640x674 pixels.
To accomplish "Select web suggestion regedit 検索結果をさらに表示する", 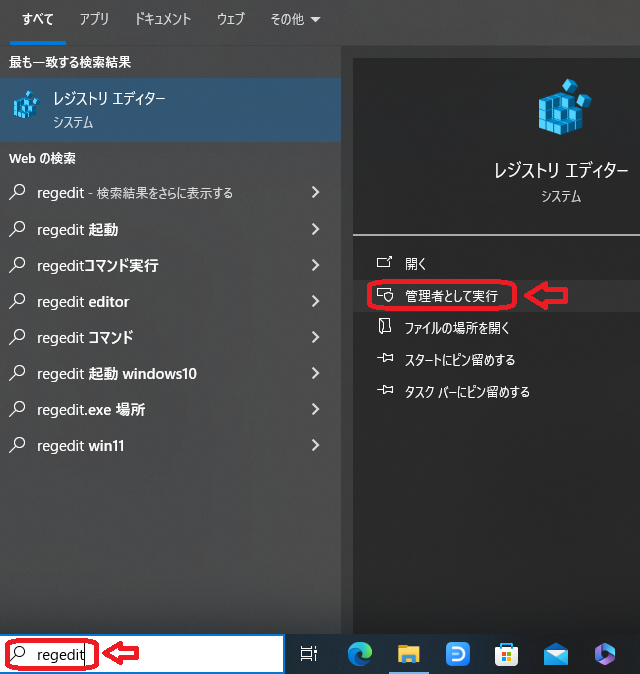I will click(x=171, y=193).
